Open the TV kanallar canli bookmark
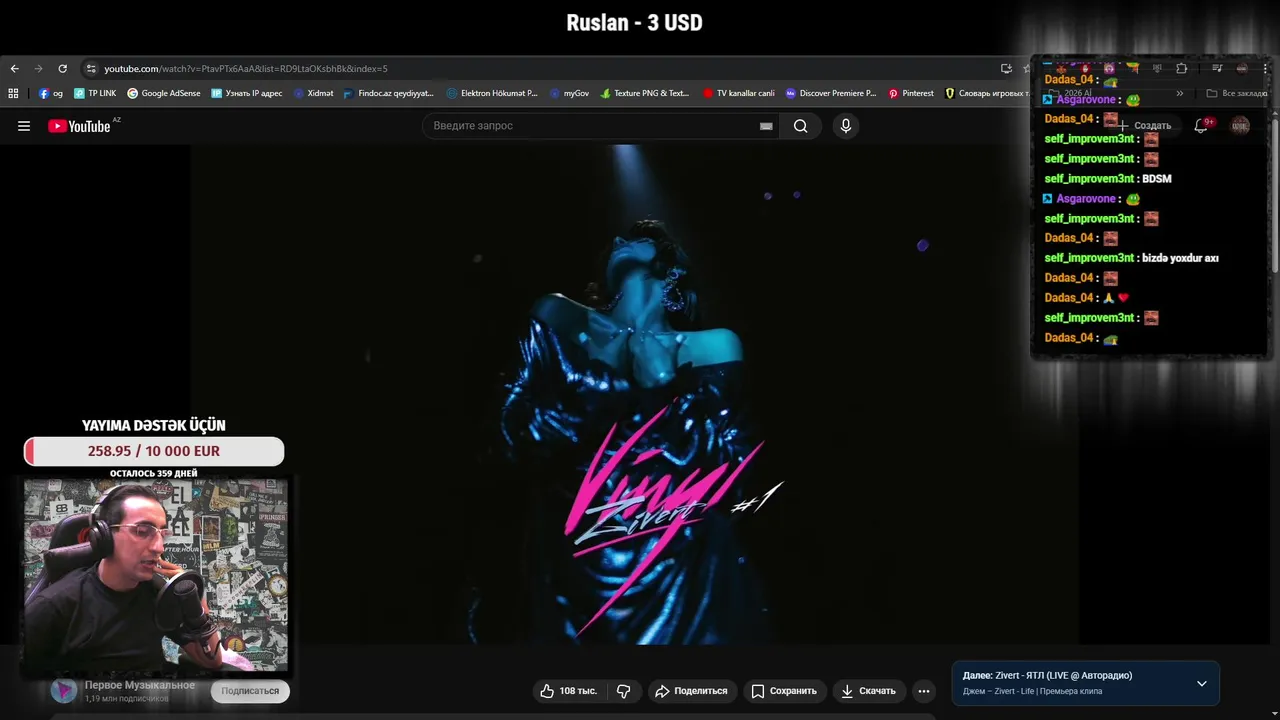Screen dimensions: 1280x720 pos(739,93)
